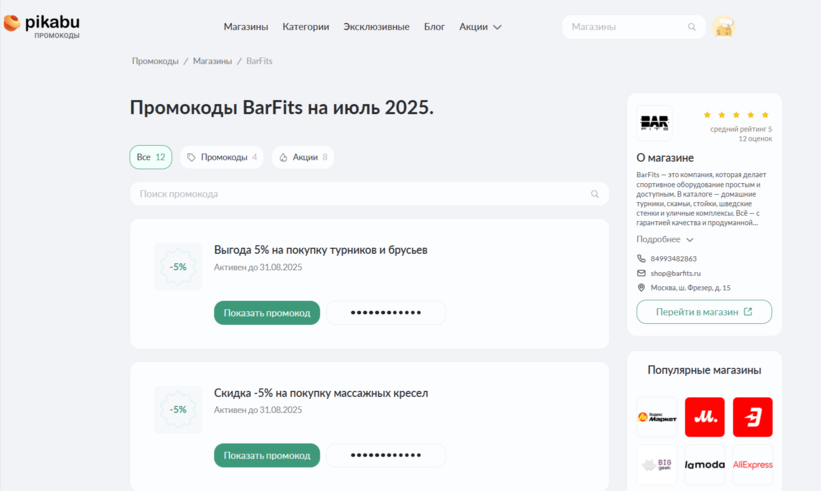Open Big Geek store icon
The height and width of the screenshot is (491, 821).
[x=656, y=464]
